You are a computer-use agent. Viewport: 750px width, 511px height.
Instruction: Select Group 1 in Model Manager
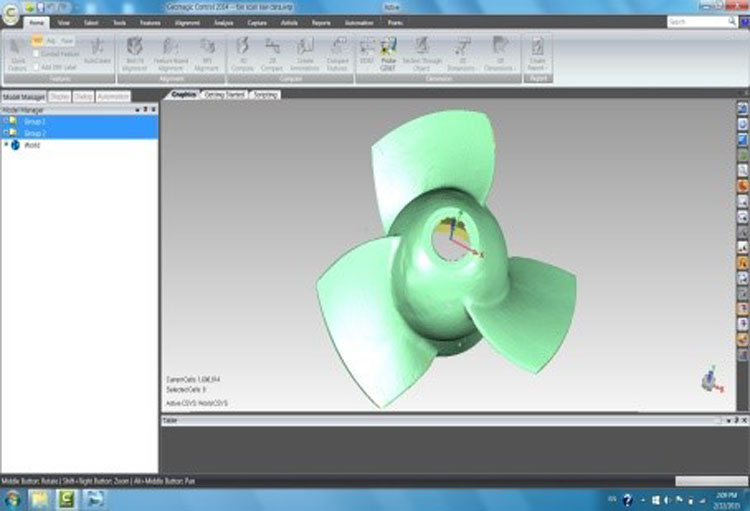(x=79, y=121)
